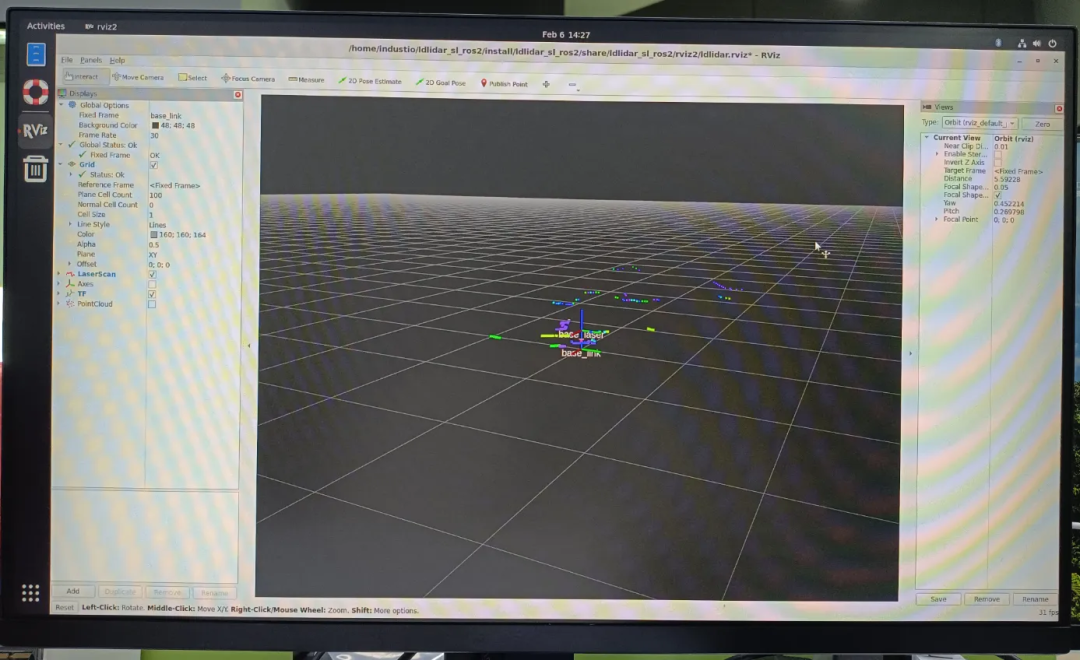
Task: Click the Zero view button
Action: 1042,124
